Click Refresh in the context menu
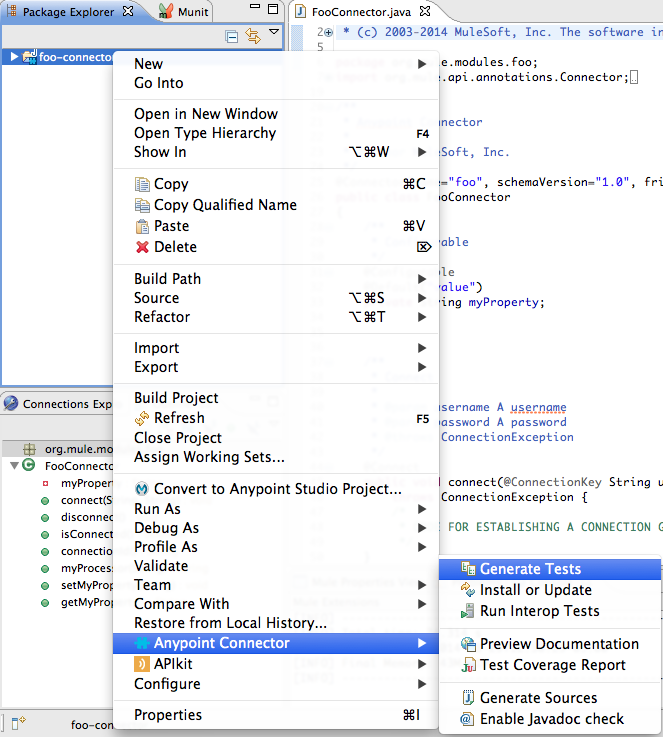663x737 pixels. click(x=179, y=418)
